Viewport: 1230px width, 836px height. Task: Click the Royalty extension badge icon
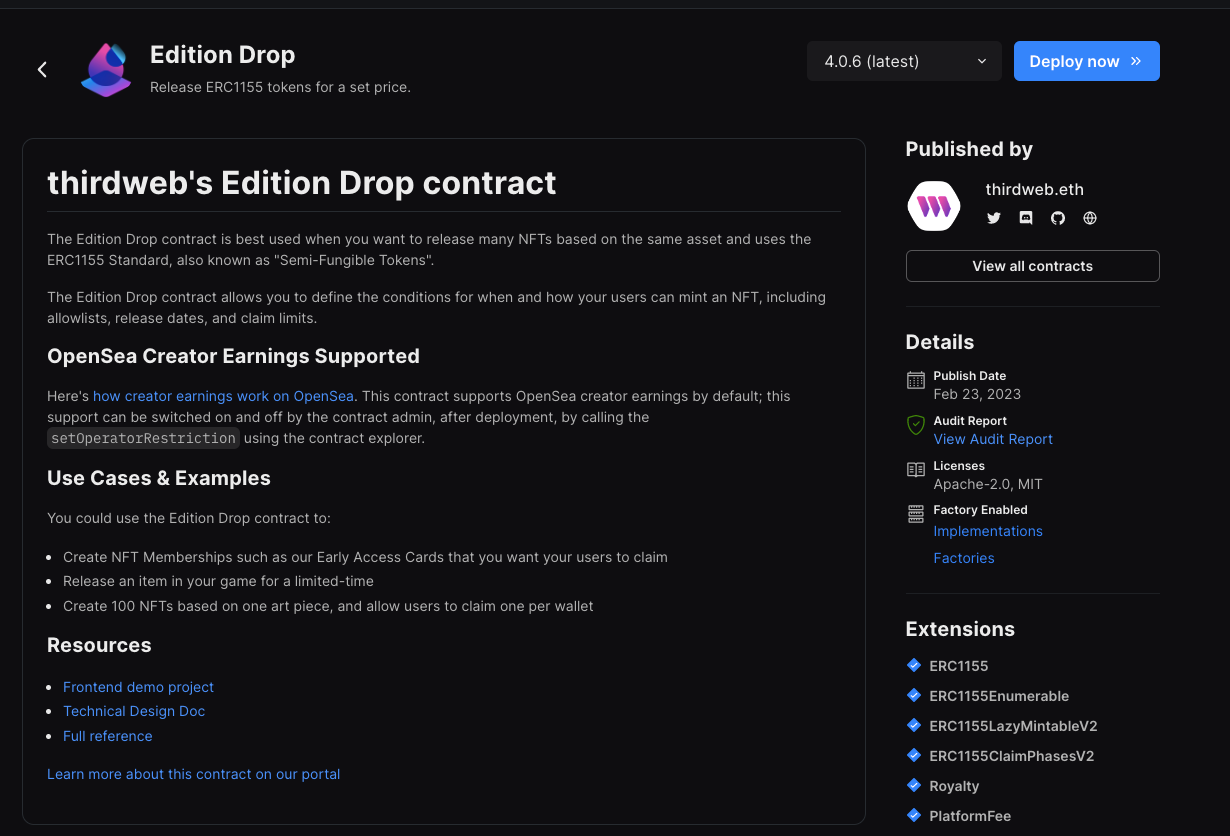(913, 785)
